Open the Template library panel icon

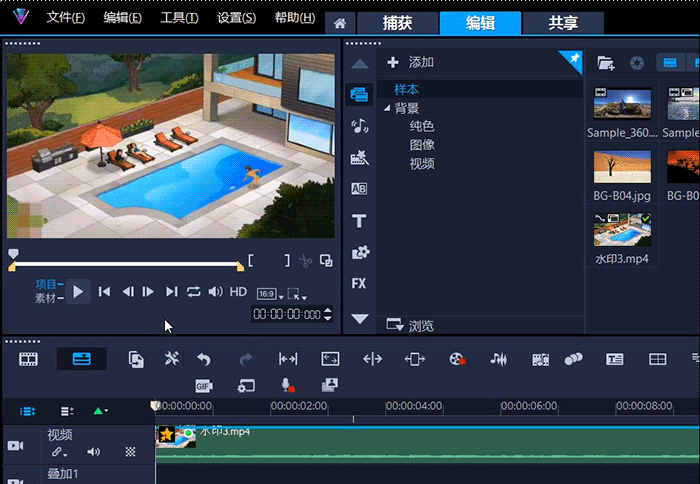pos(359,158)
